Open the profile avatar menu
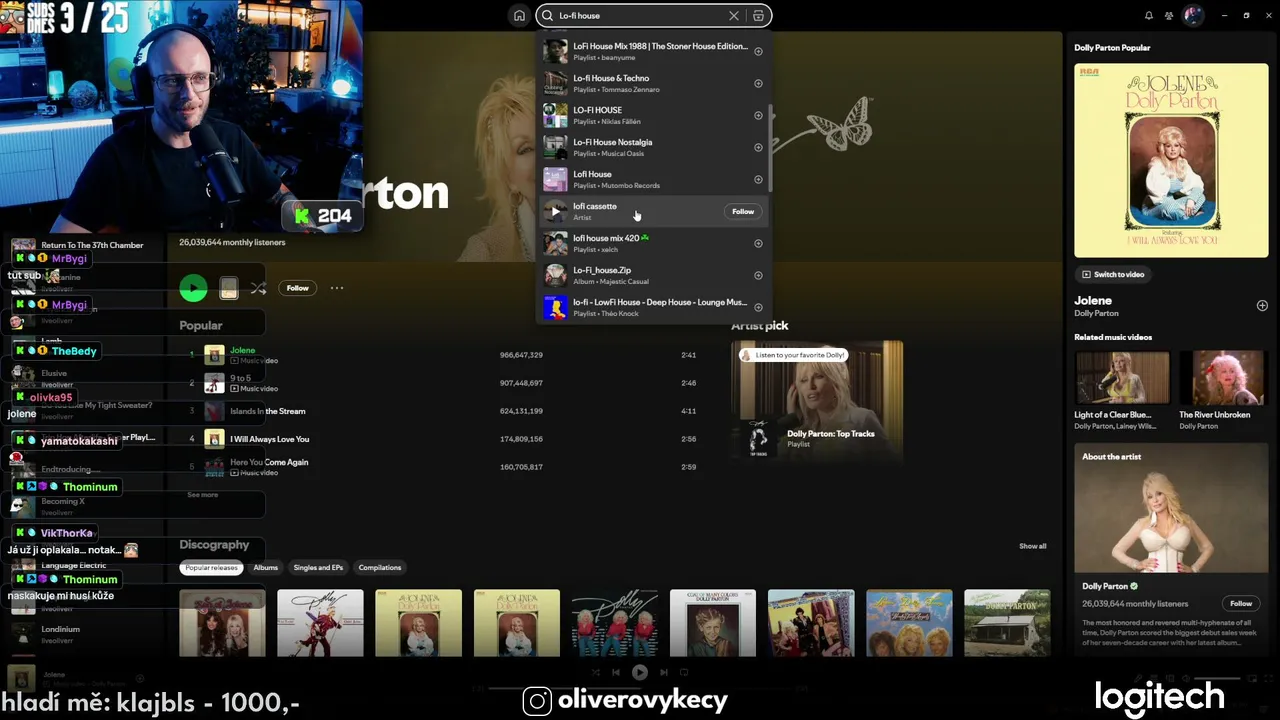The image size is (1280, 720). click(1193, 16)
